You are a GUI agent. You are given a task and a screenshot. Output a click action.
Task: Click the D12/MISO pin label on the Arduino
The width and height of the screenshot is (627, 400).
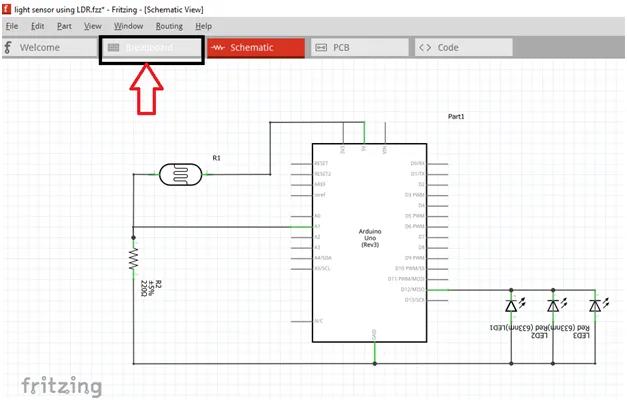pyautogui.click(x=412, y=289)
